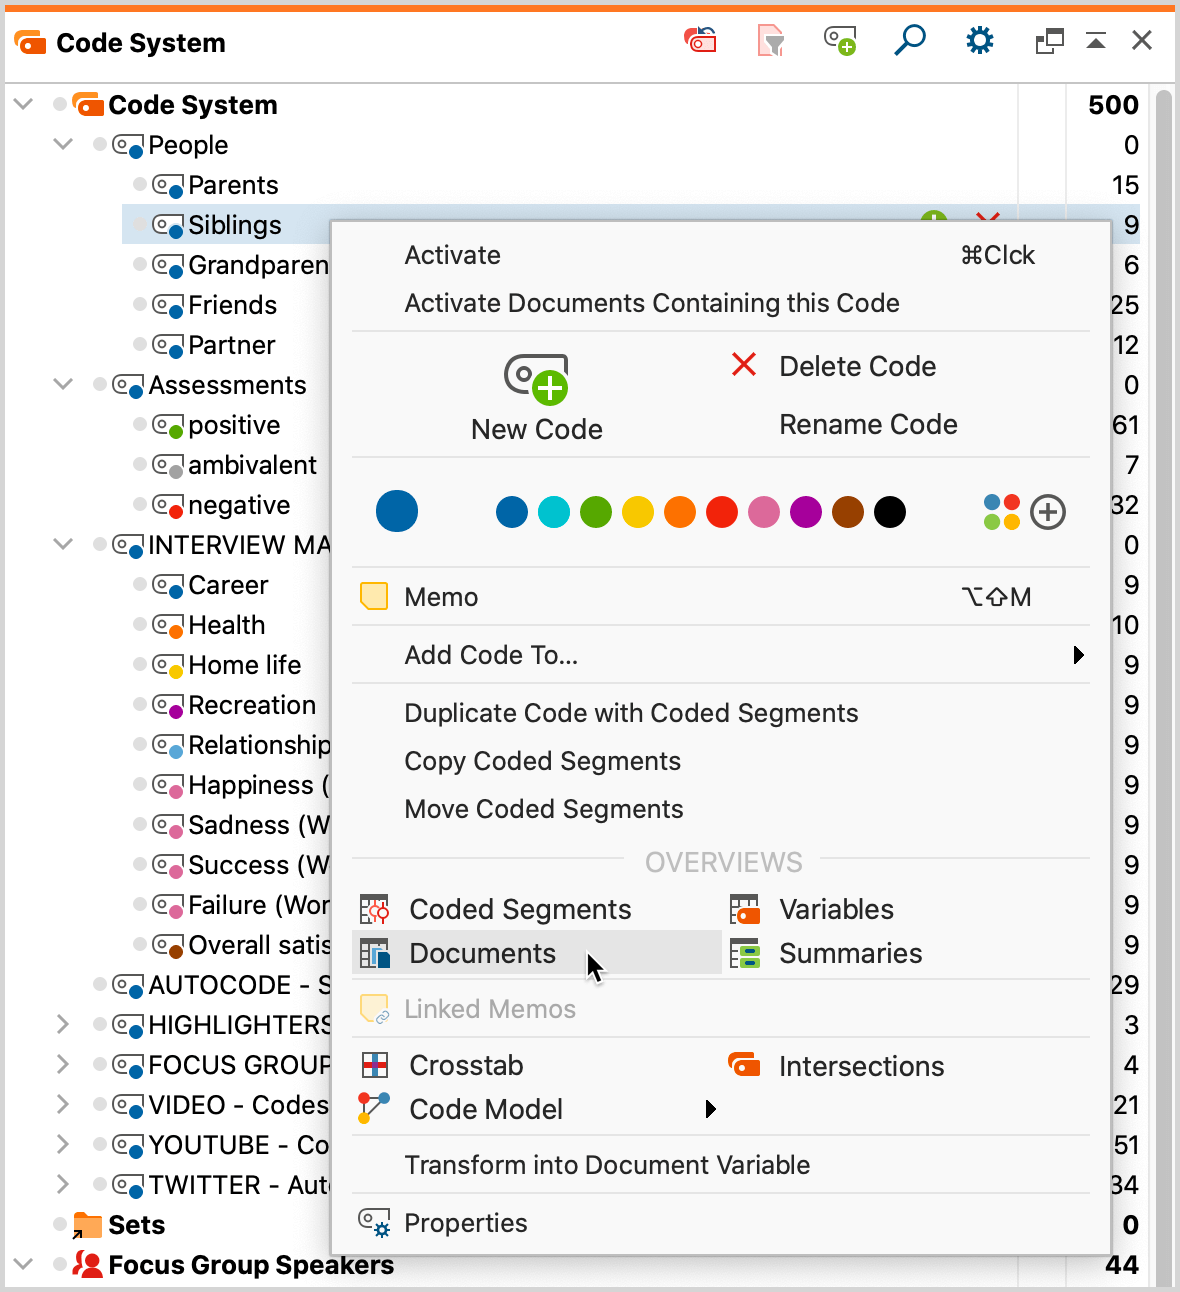Click the Health code icon with orange dot
Image resolution: width=1180 pixels, height=1292 pixels.
pyautogui.click(x=167, y=626)
